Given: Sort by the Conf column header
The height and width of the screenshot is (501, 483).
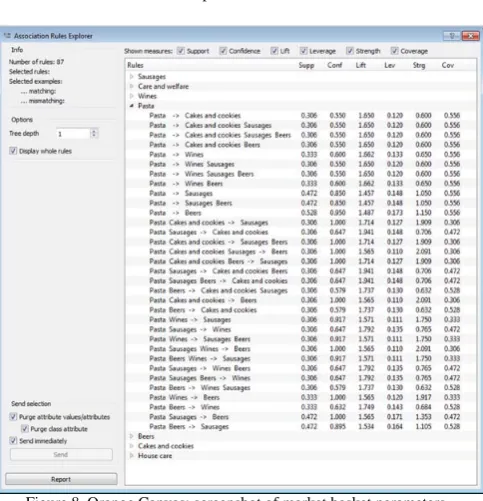Looking at the screenshot, I should point(335,65).
